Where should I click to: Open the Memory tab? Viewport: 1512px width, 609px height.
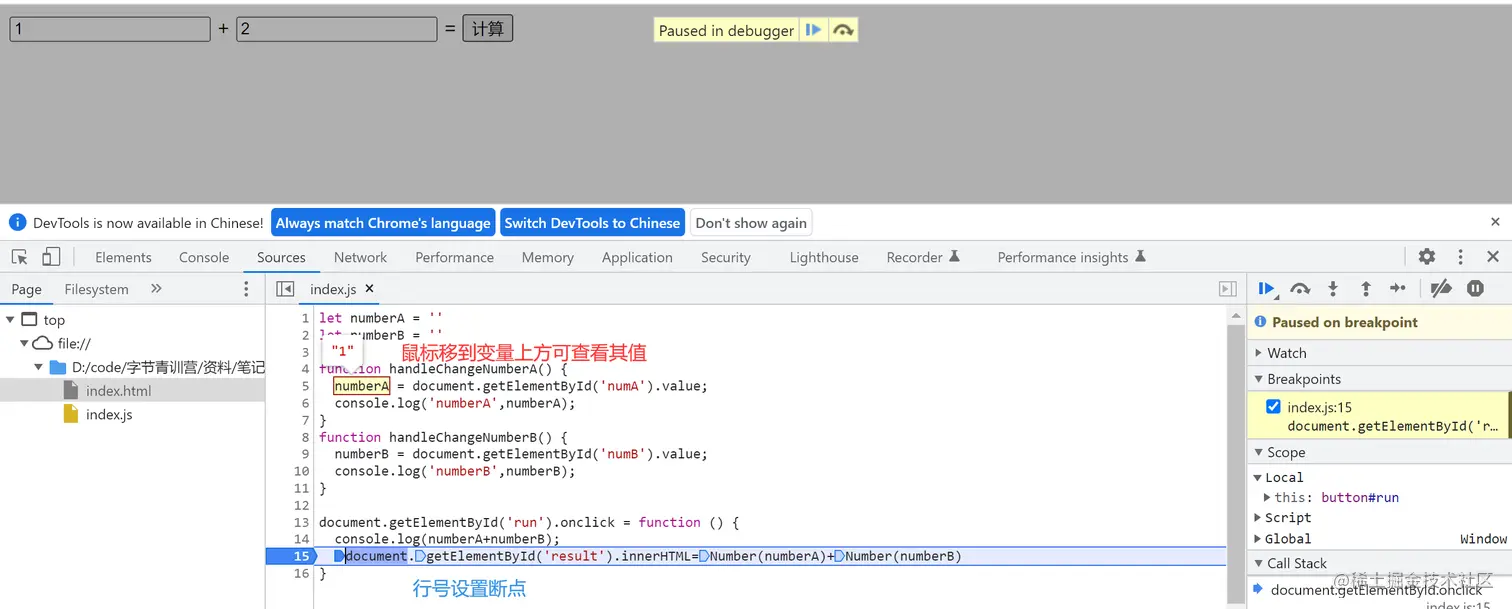pos(547,257)
